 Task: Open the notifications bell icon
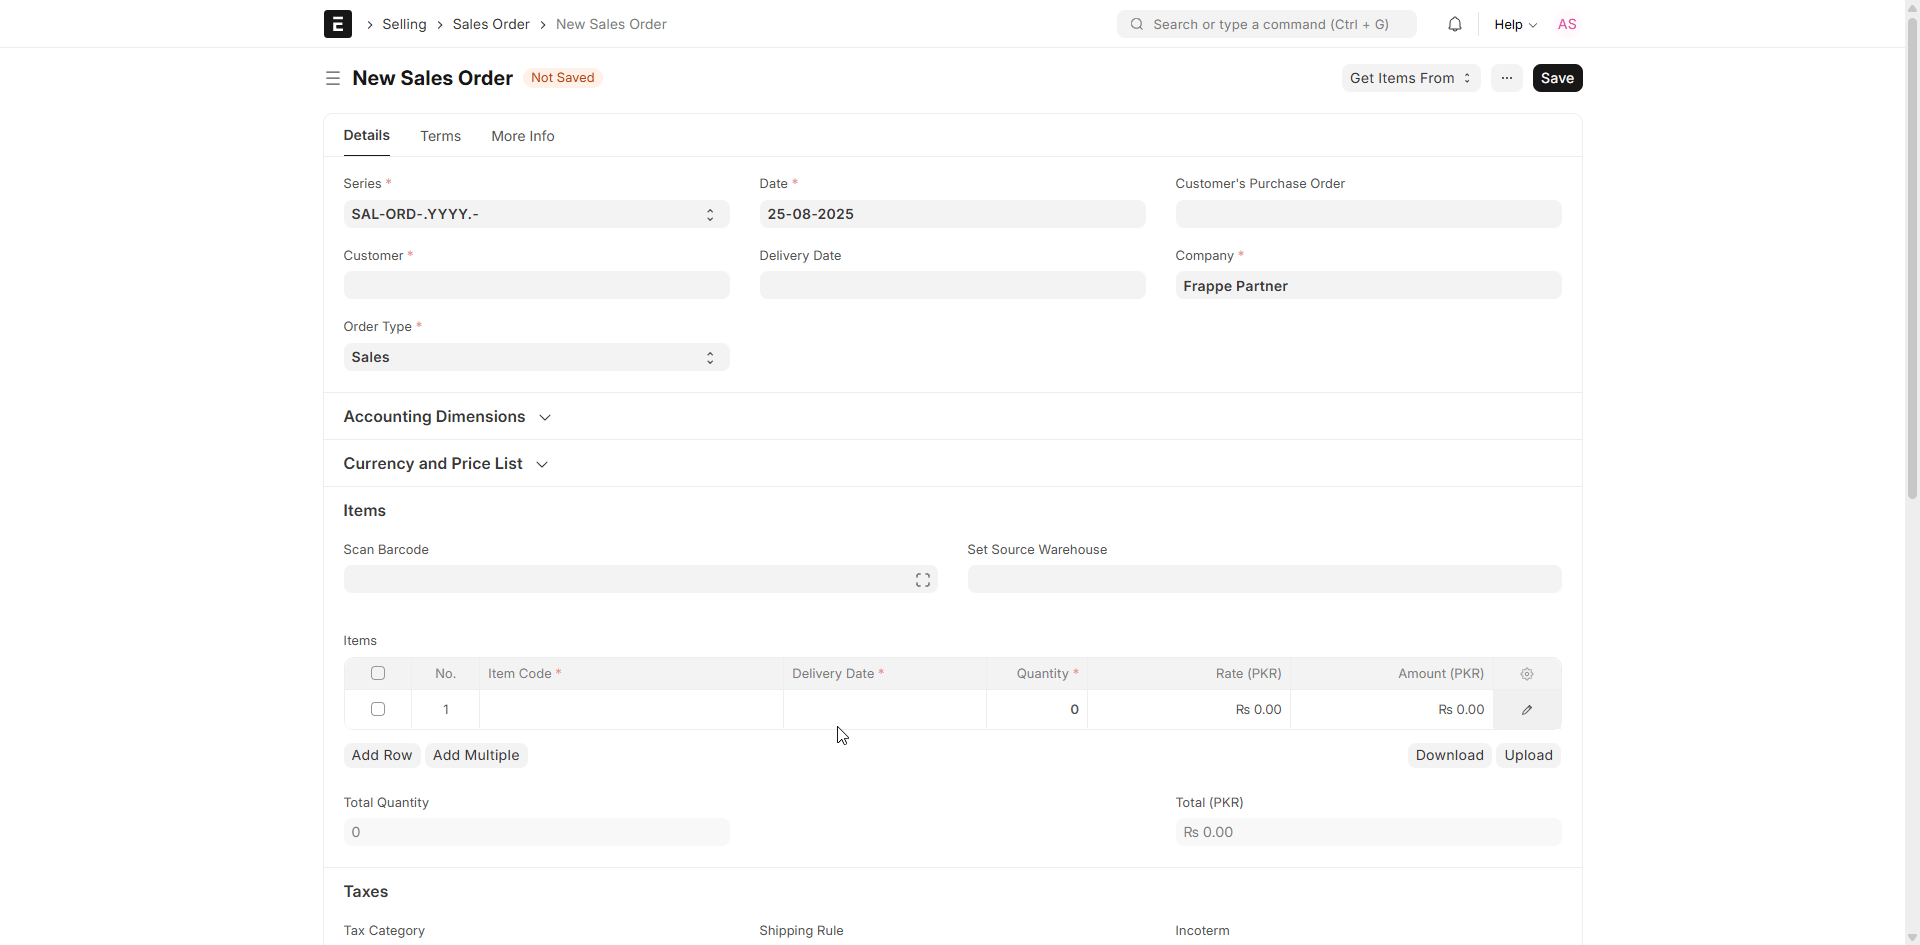point(1454,24)
